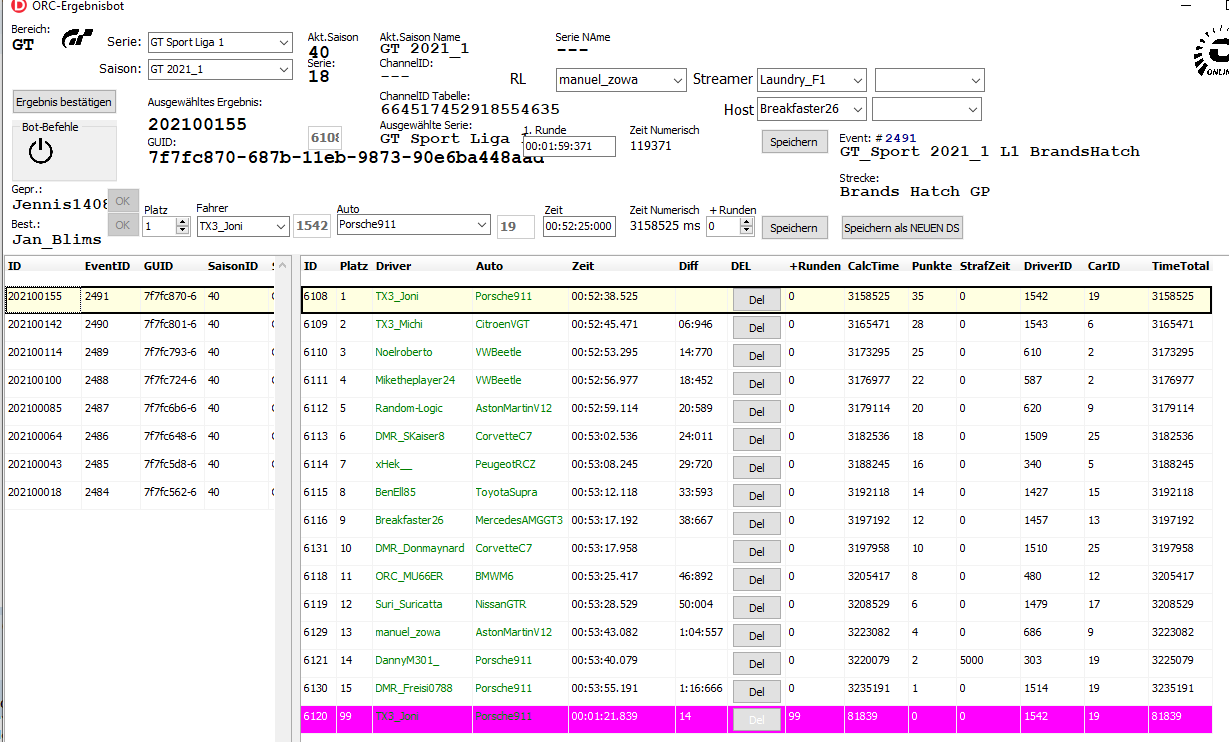Increase the Platz stepper value

click(x=182, y=222)
